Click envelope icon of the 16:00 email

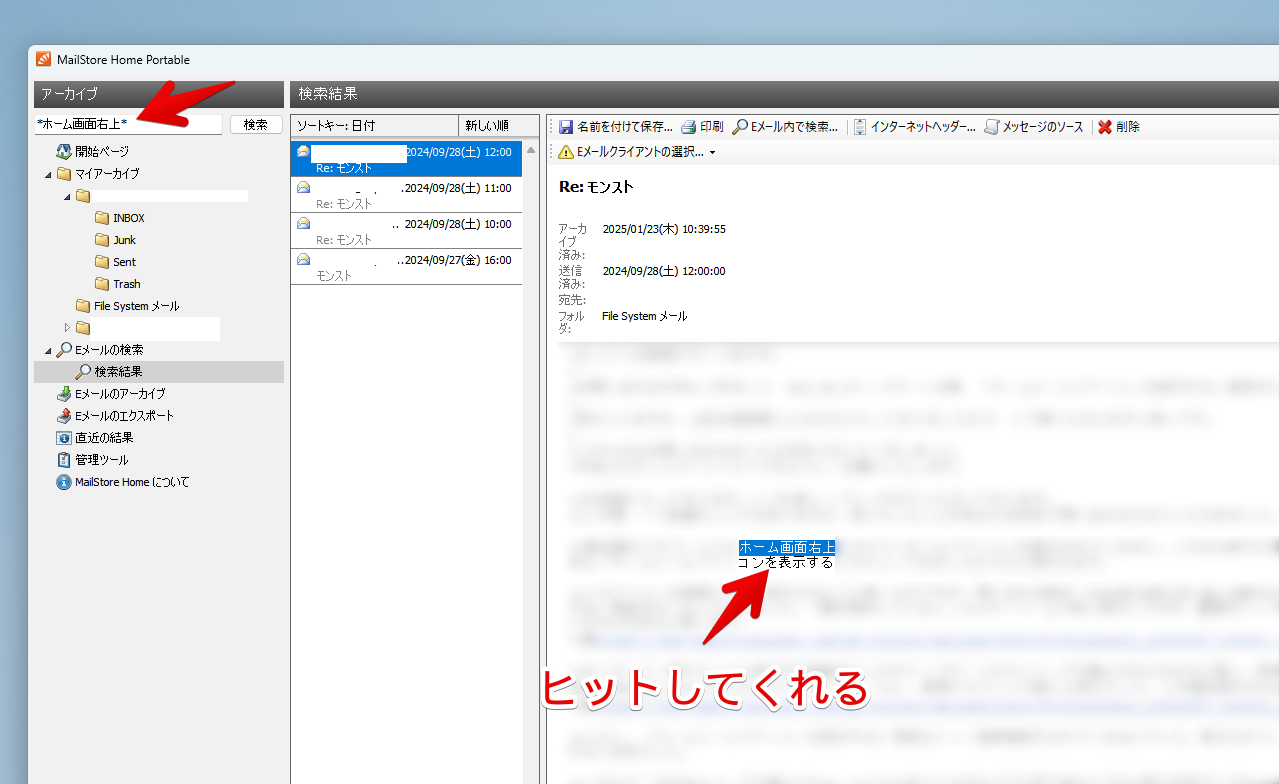pyautogui.click(x=303, y=259)
